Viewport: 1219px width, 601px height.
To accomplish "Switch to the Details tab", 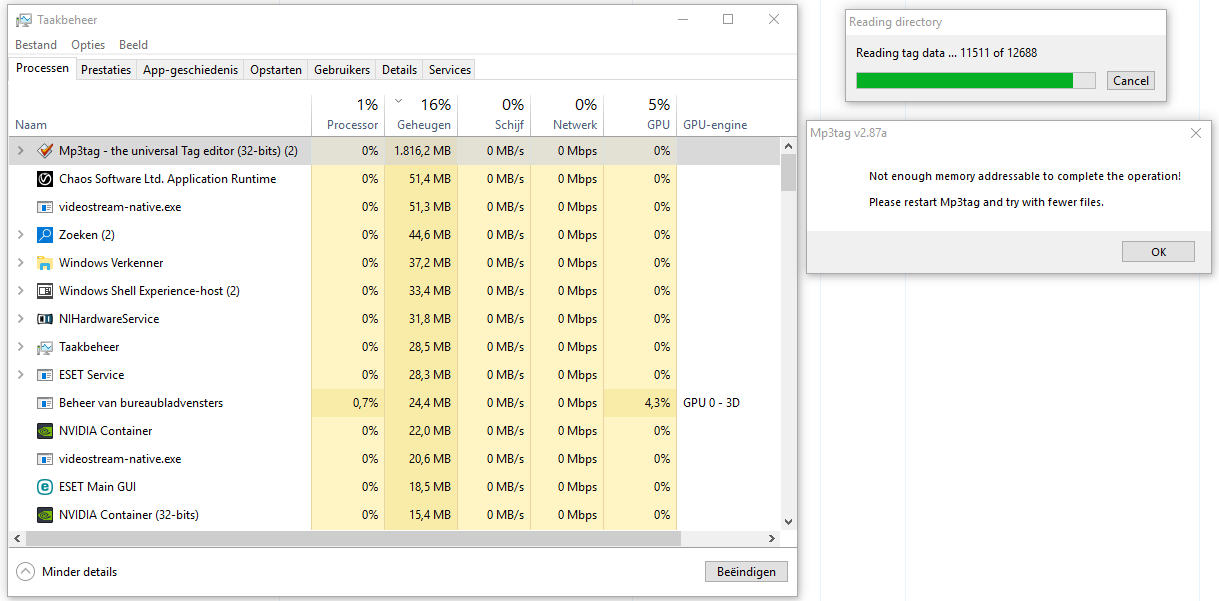I will tap(399, 70).
